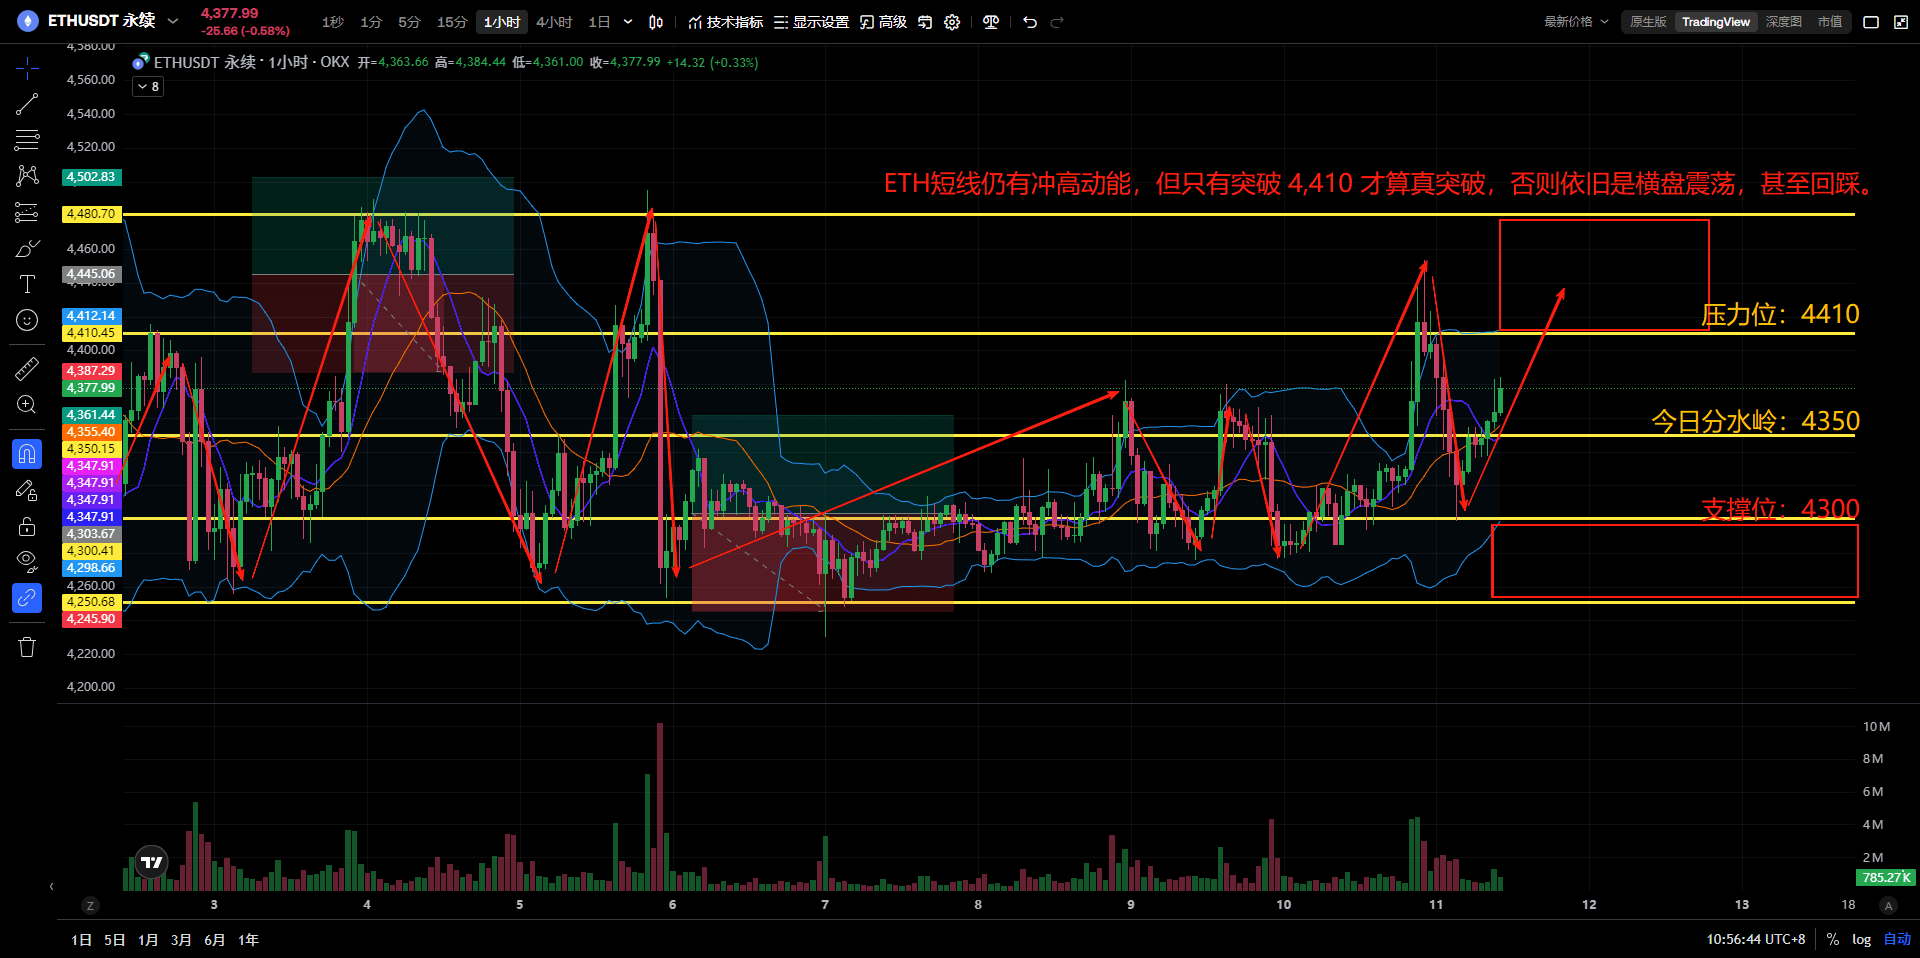
Task: Open chart settings gear
Action: 952,22
